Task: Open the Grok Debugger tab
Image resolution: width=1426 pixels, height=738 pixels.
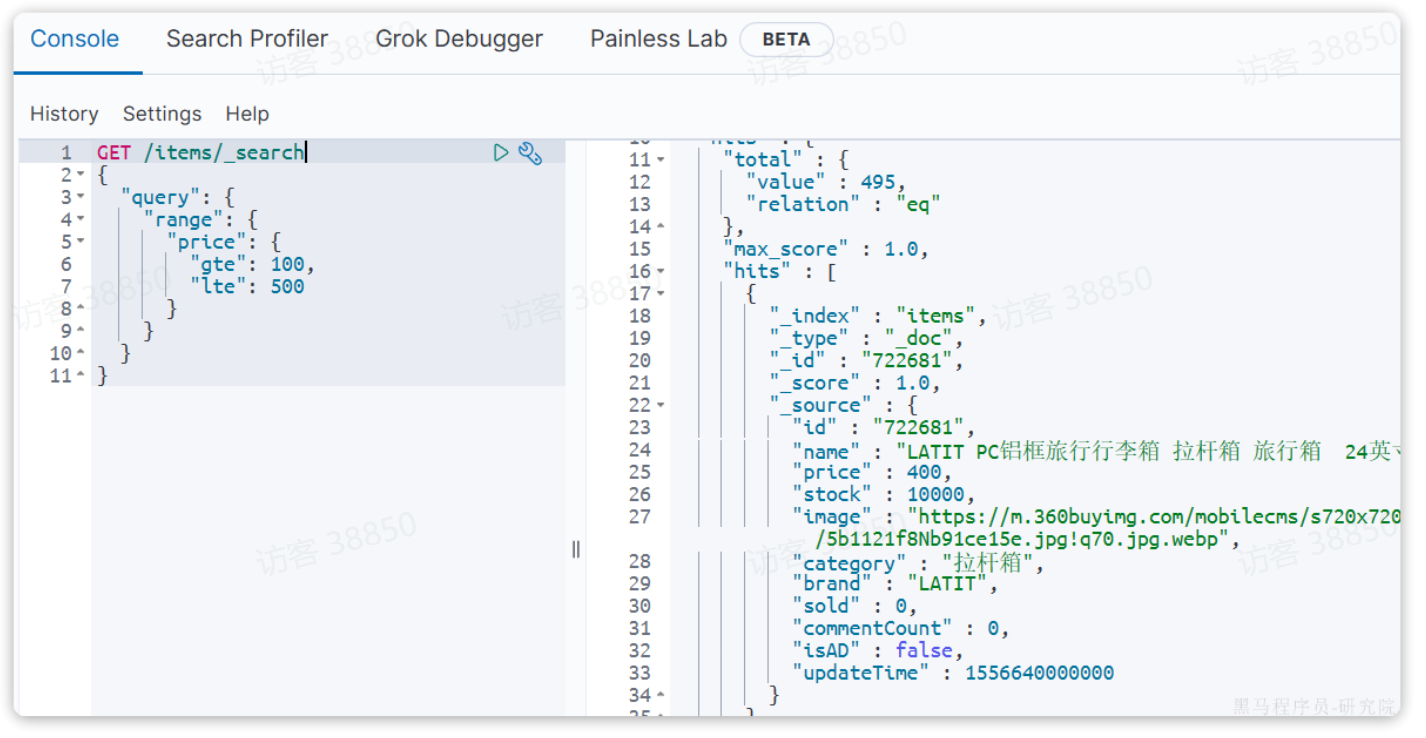Action: pyautogui.click(x=459, y=39)
